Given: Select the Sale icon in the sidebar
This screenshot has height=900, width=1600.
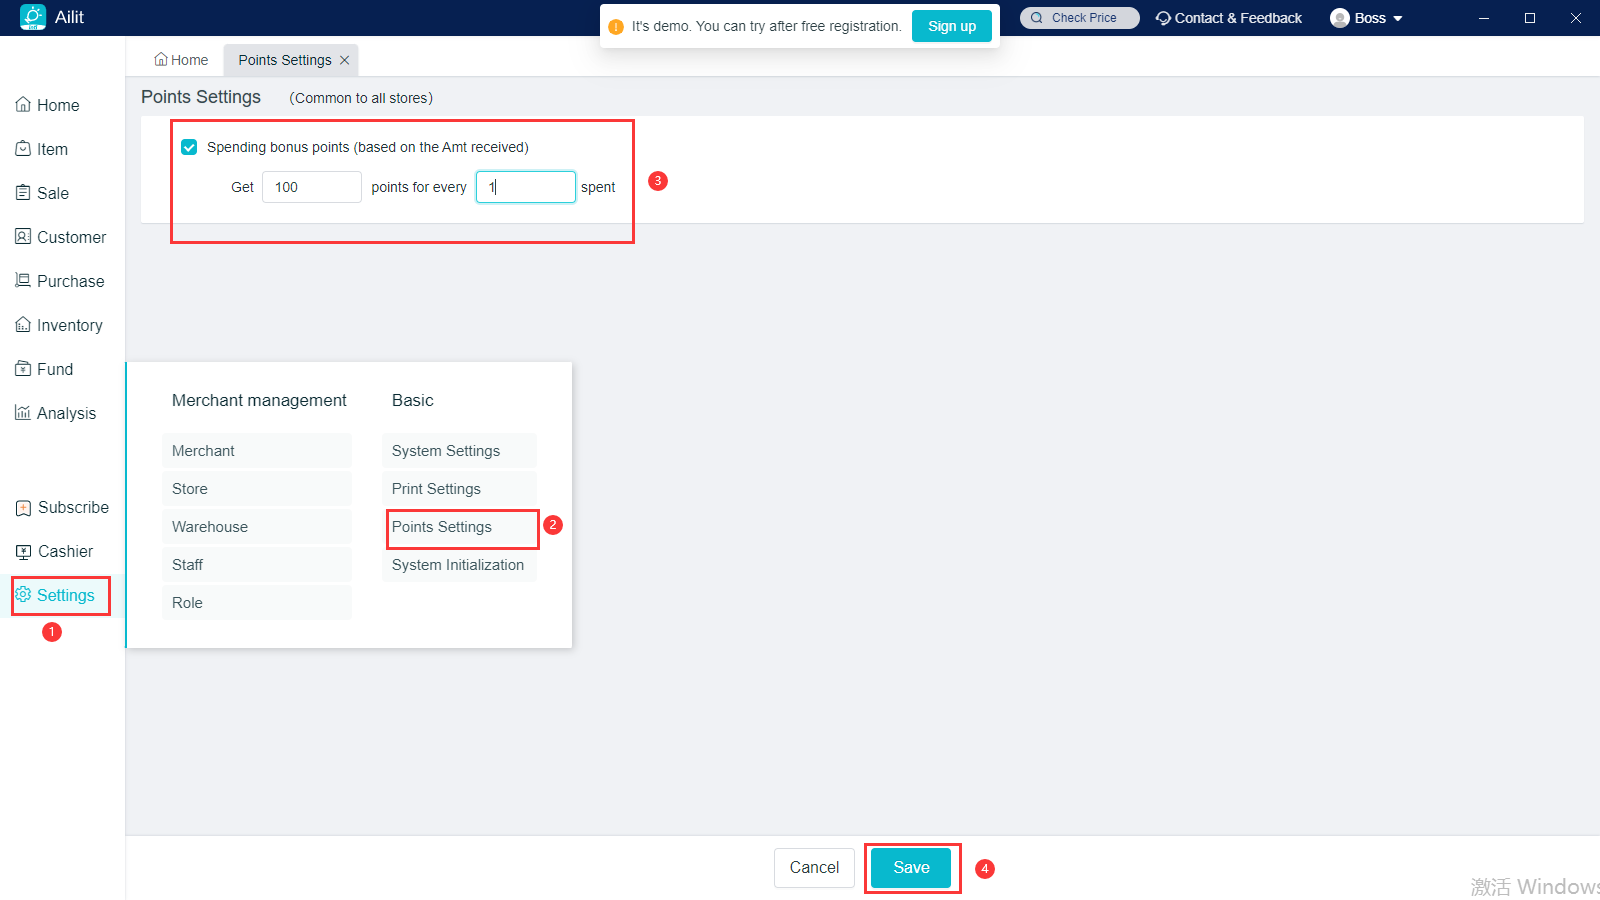Looking at the screenshot, I should pyautogui.click(x=23, y=193).
